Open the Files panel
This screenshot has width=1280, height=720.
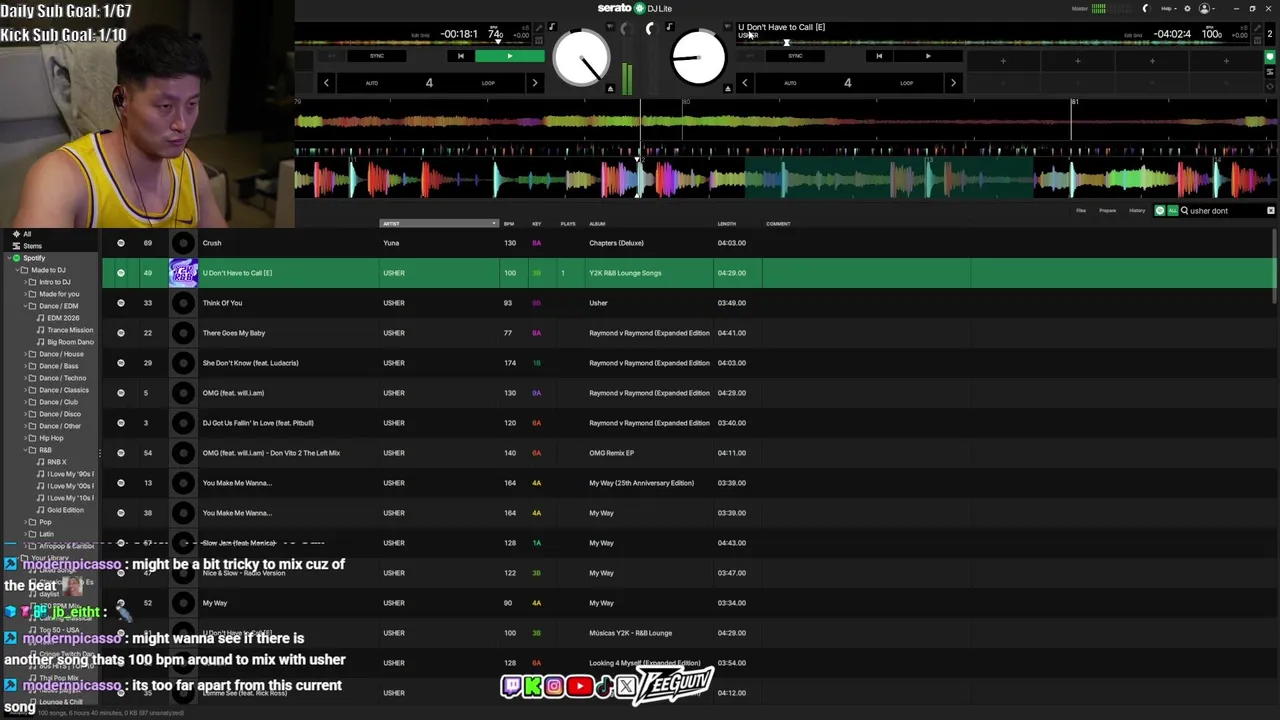point(1081,211)
